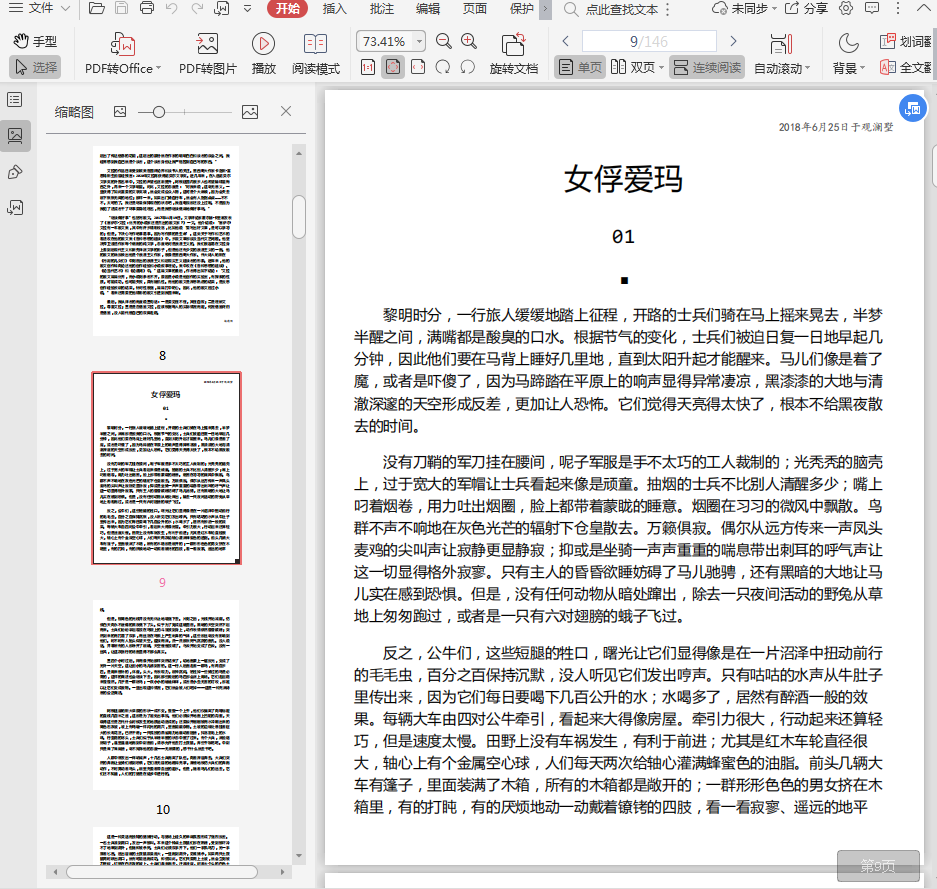This screenshot has width=937, height=889.
Task: Close the 缩略图 panel
Action: click(286, 111)
